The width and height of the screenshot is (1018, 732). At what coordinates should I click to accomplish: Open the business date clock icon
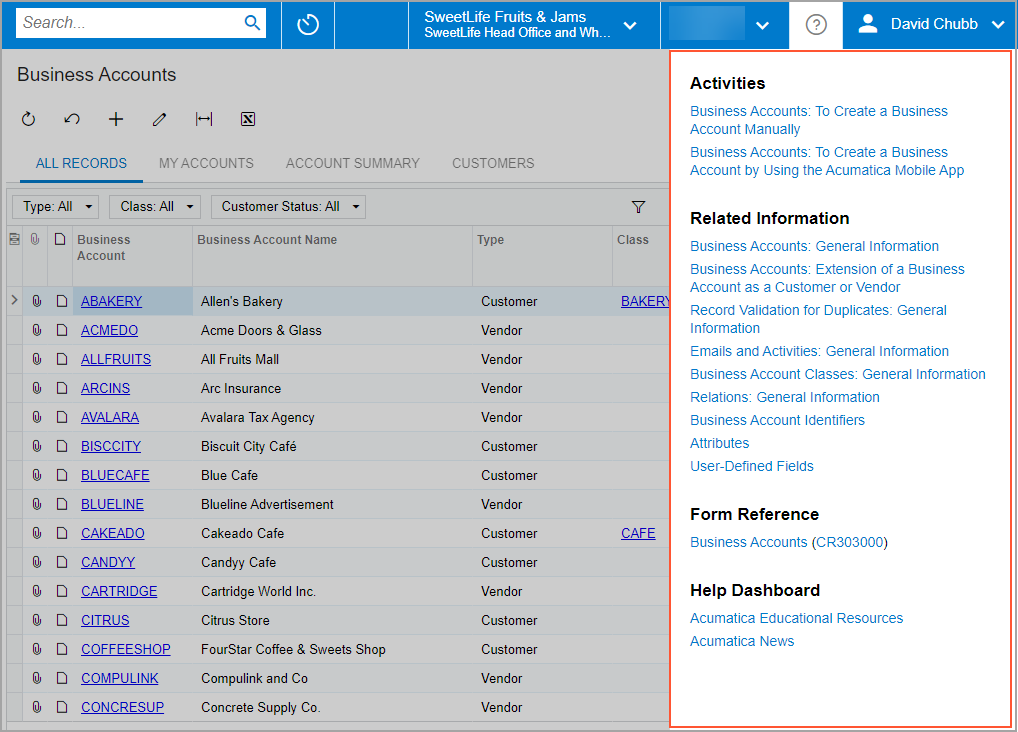click(x=308, y=25)
